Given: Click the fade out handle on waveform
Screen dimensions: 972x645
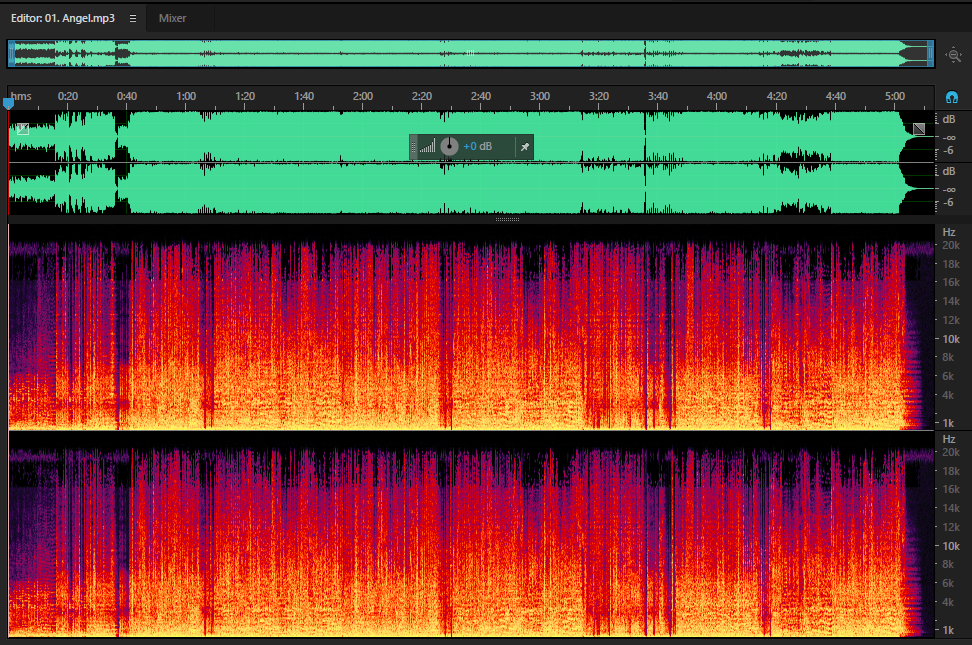Looking at the screenshot, I should click(919, 129).
